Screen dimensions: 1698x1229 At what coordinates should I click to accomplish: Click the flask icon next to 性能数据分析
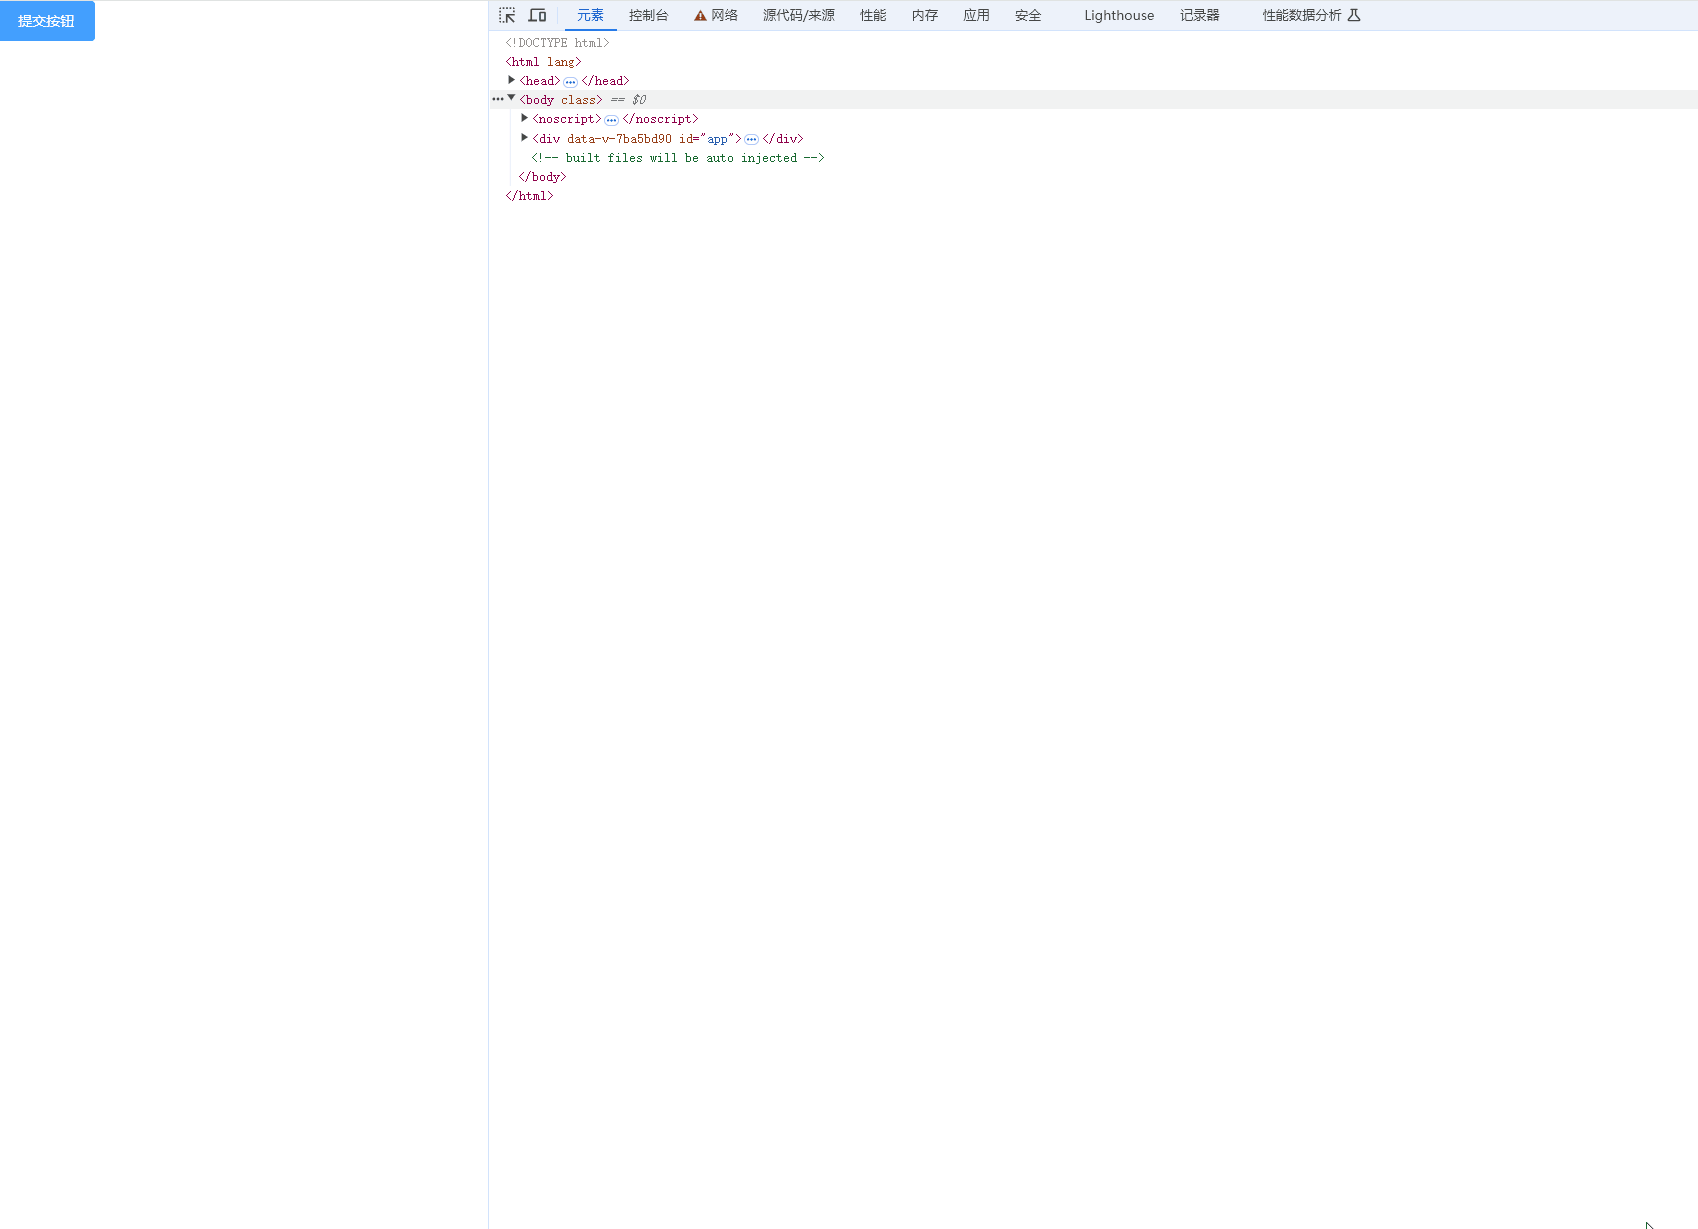1354,15
